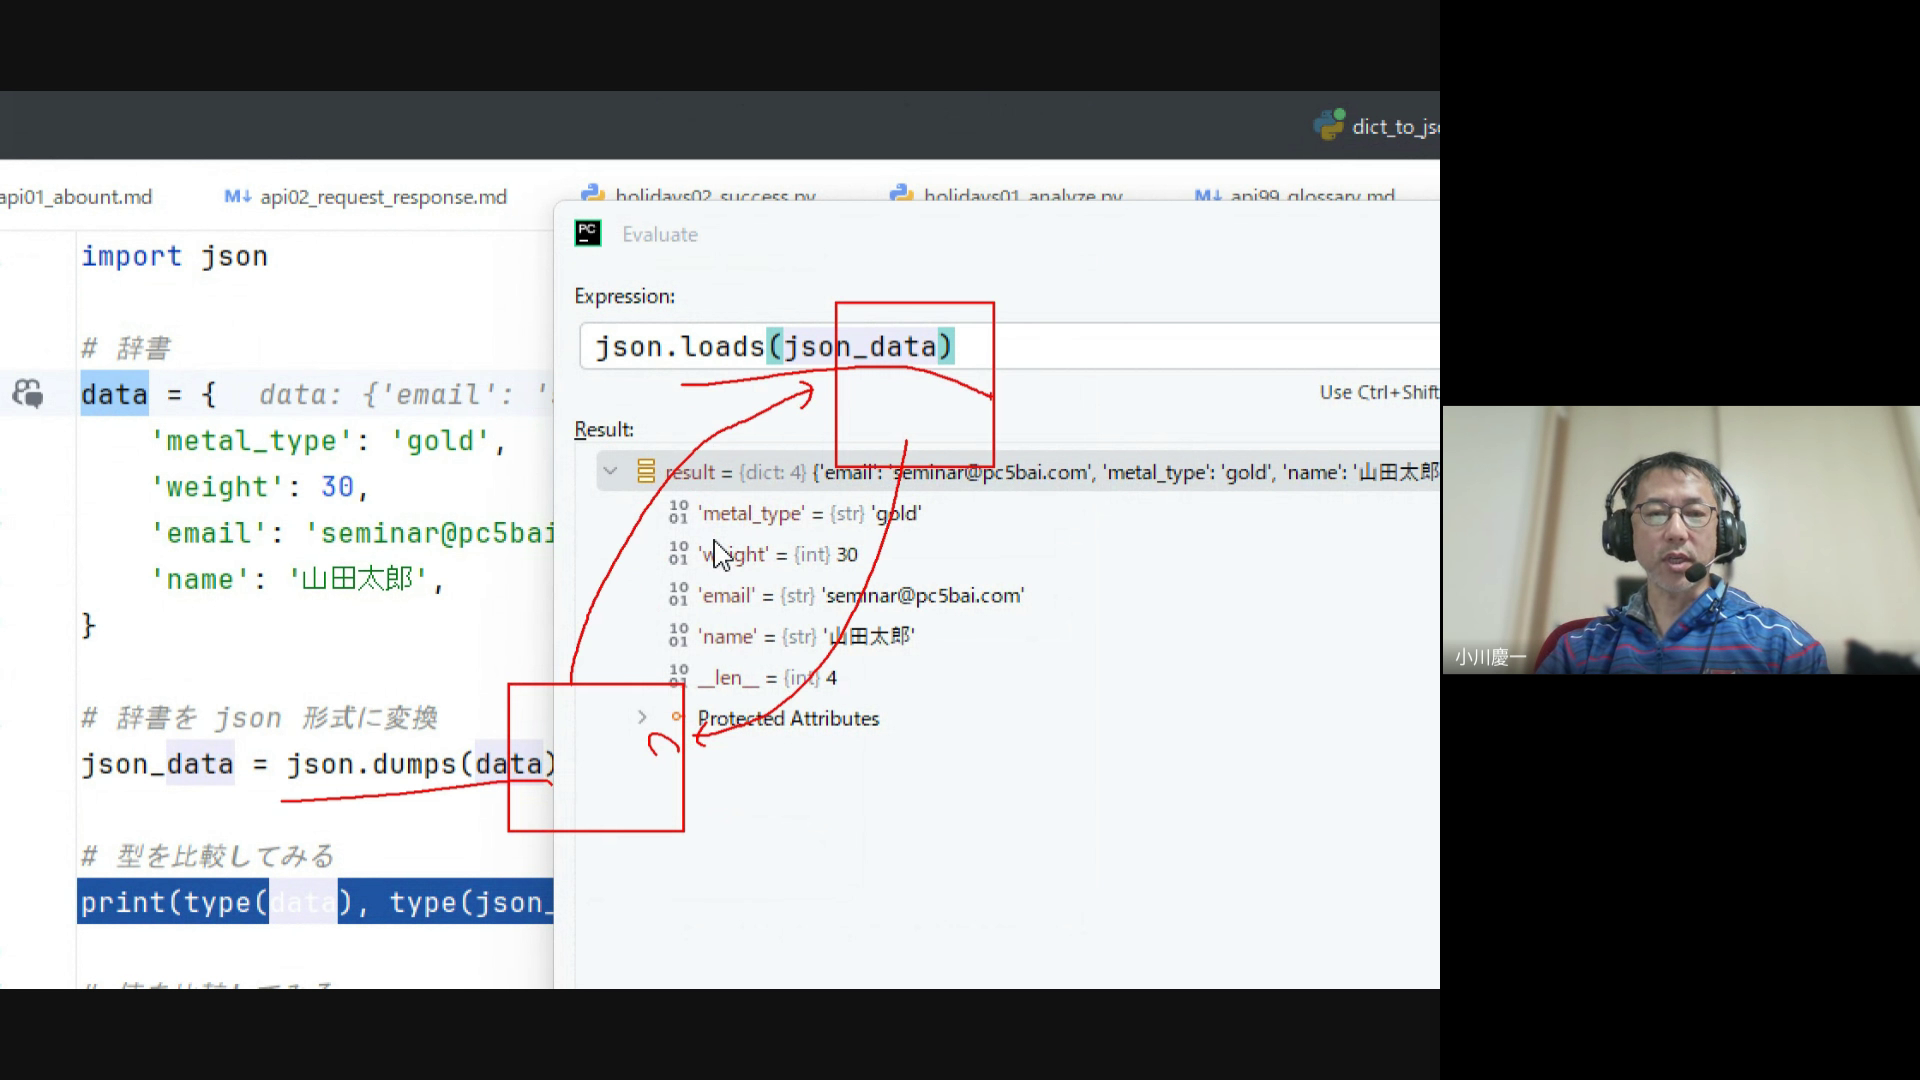Click the dict_to_js run configuration selector
1920x1080 pixels.
click(1394, 127)
